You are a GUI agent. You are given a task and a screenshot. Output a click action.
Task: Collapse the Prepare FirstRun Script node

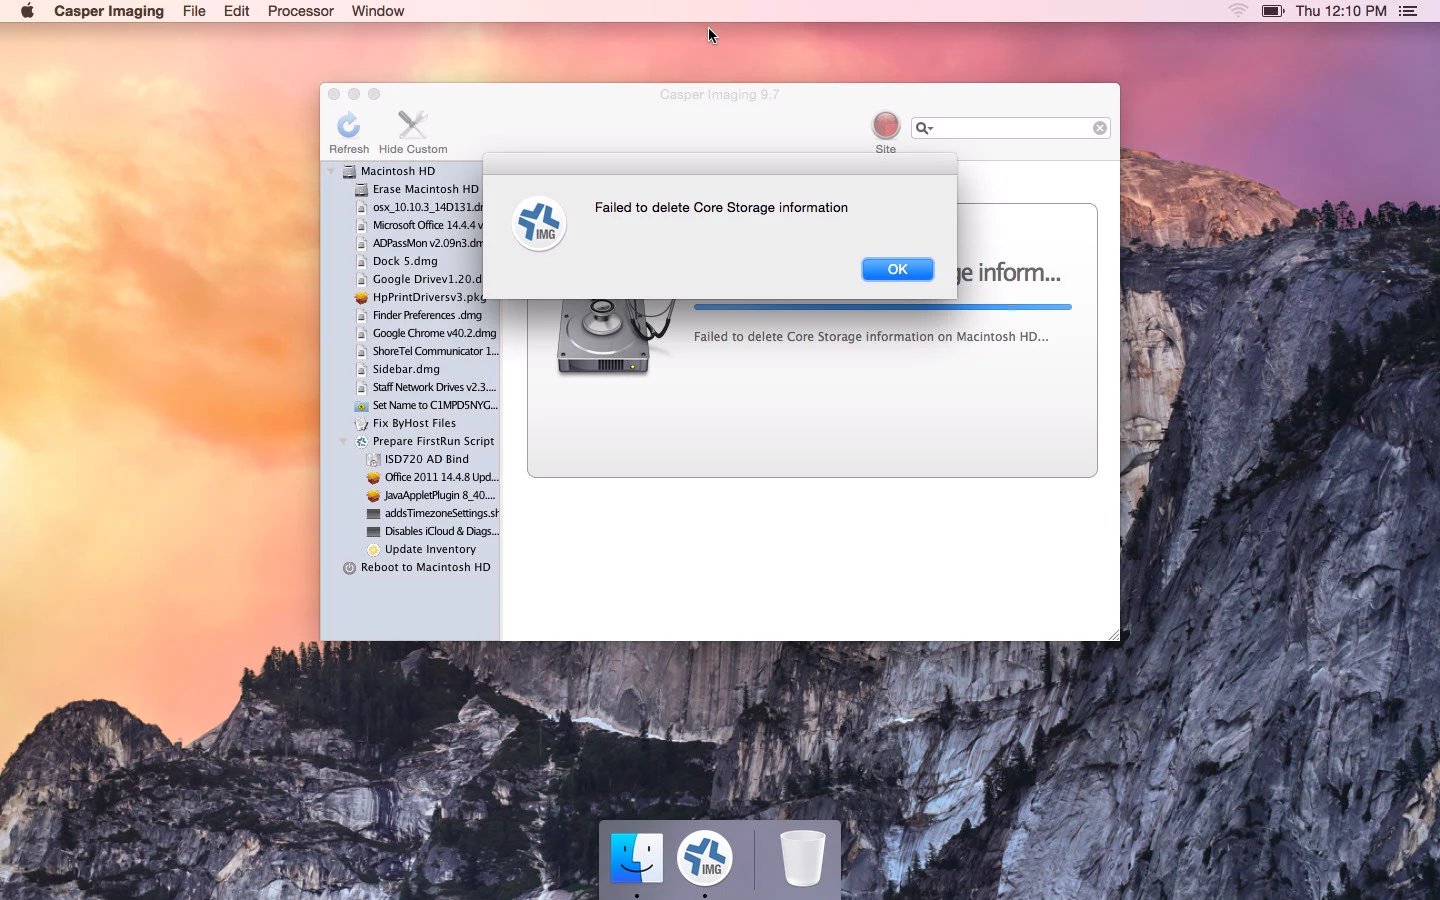[x=343, y=441]
